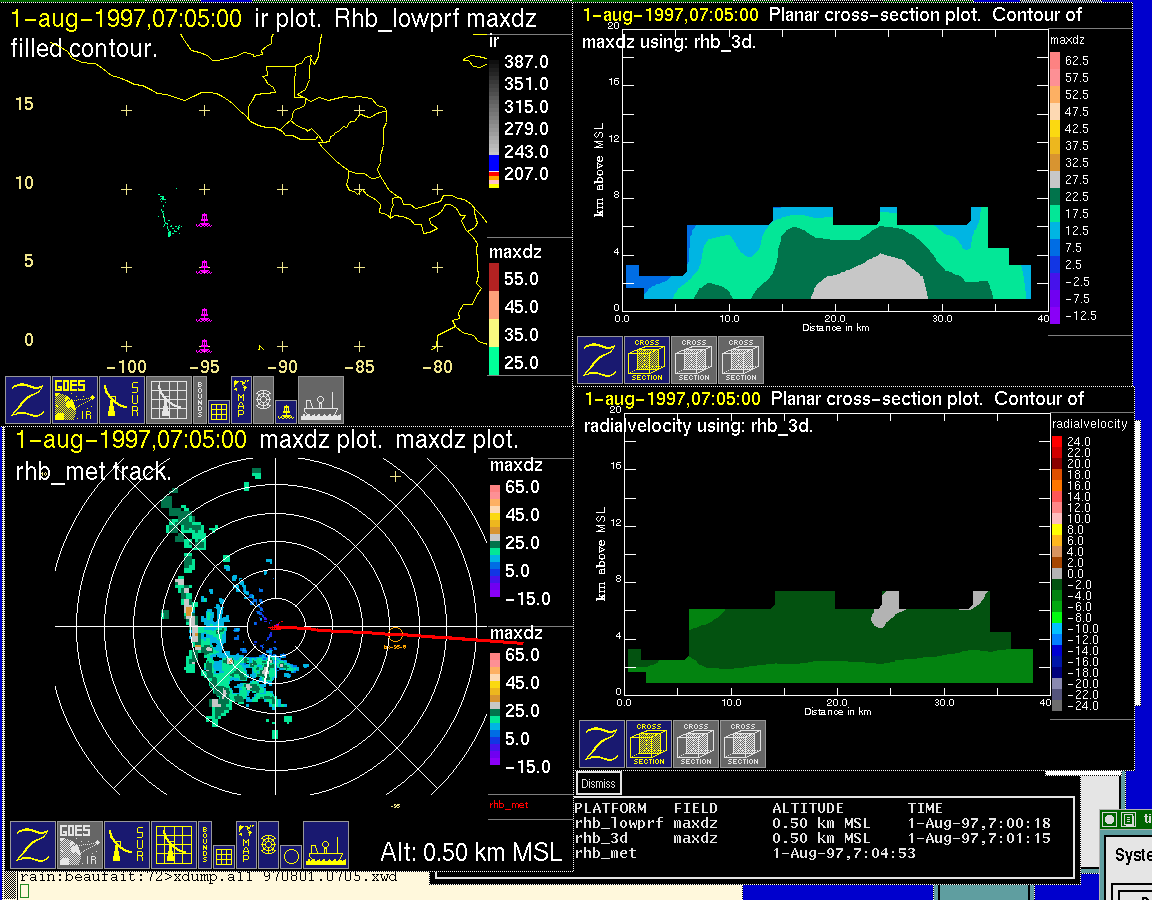Select the GOES IR satellite icon in top plot
This screenshot has width=1152, height=900.
pos(75,400)
